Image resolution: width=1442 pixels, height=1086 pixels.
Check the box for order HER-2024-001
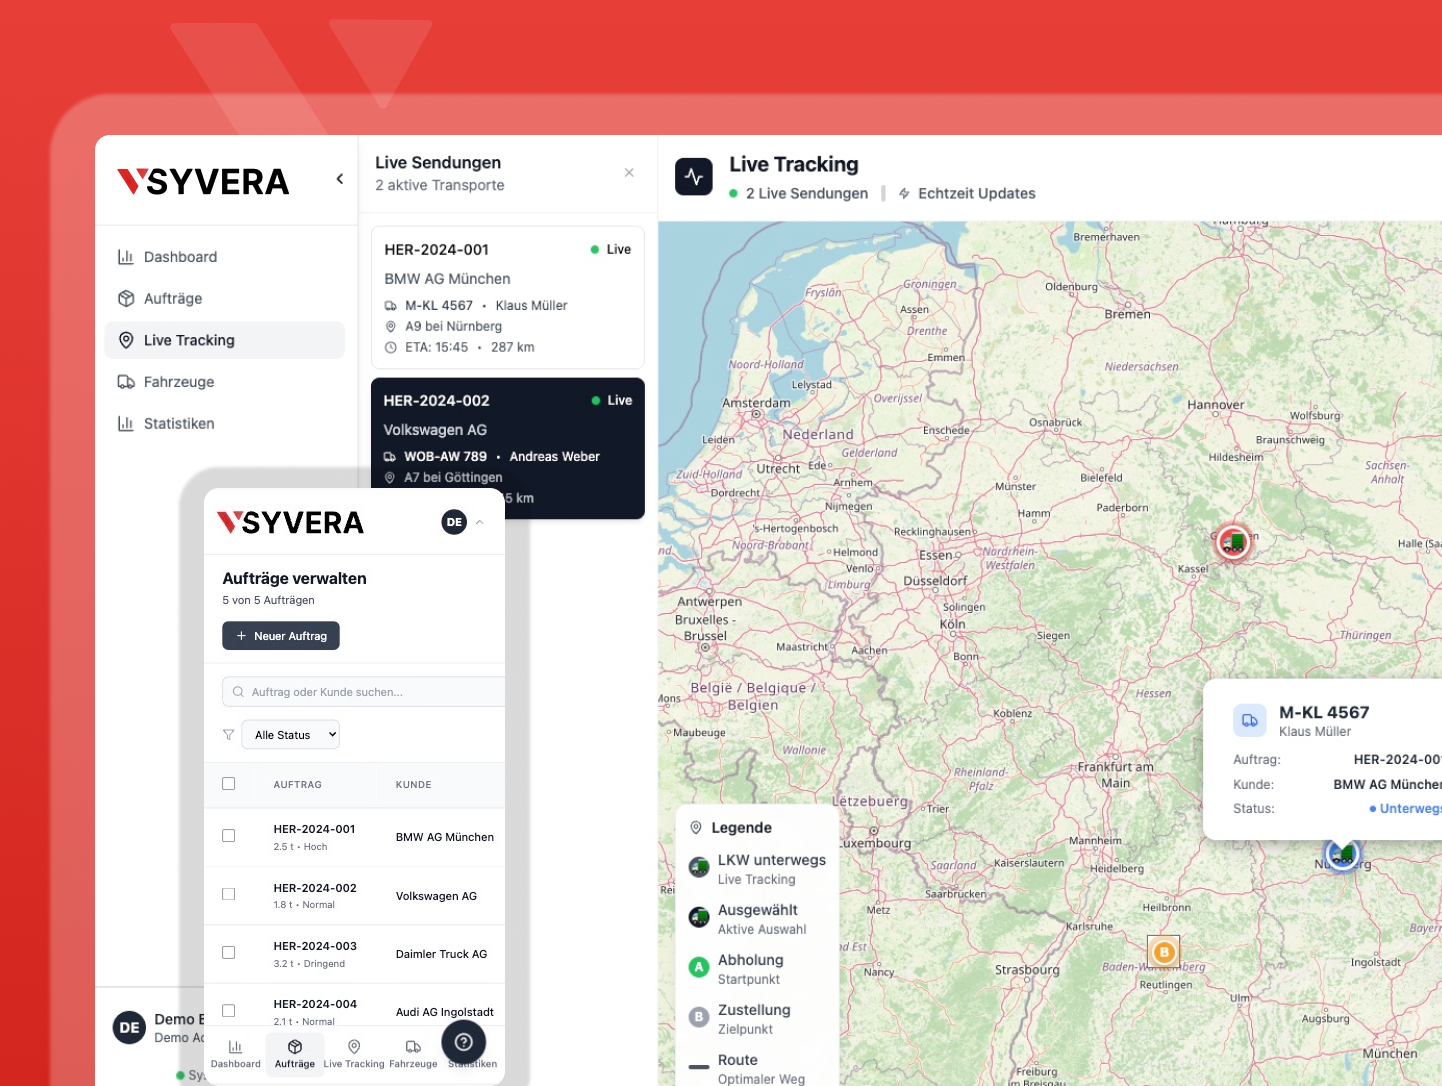click(x=229, y=836)
